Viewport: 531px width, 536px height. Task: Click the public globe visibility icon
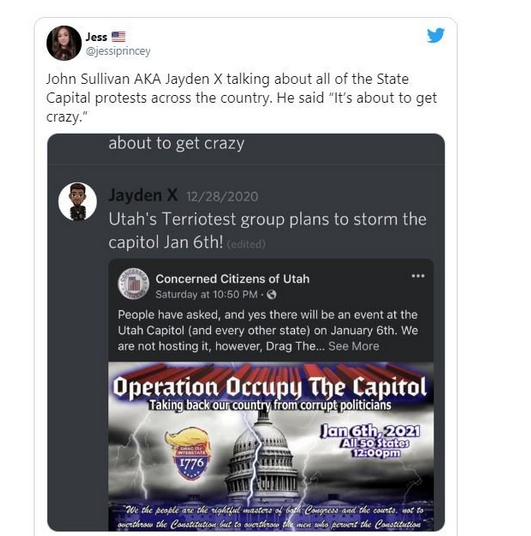coord(271,294)
